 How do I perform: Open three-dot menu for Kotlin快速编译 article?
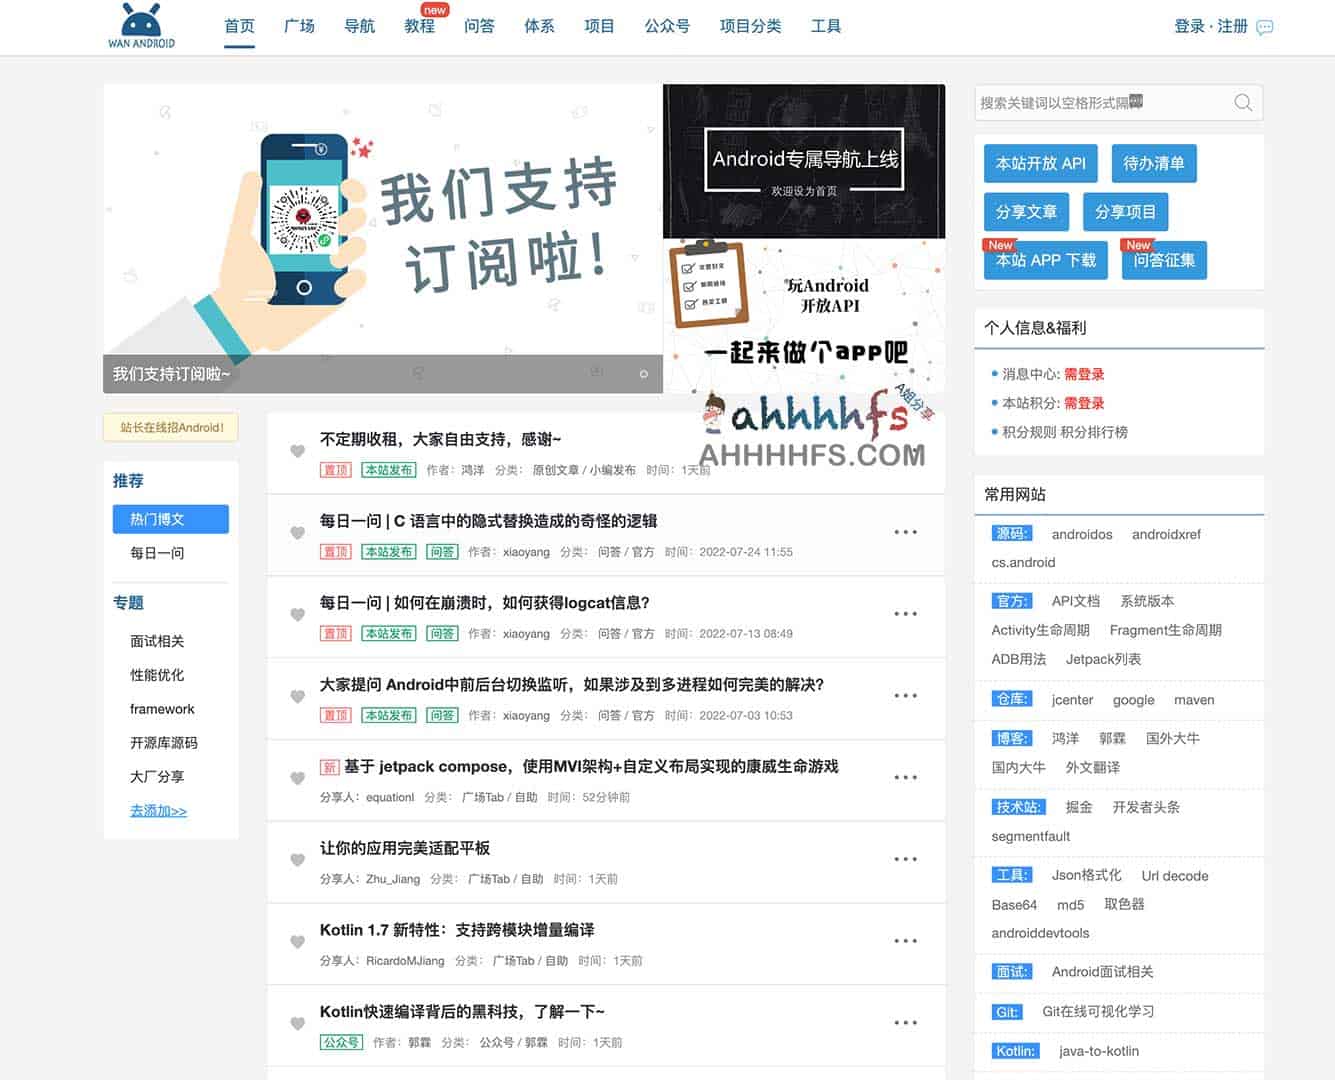coord(905,1023)
